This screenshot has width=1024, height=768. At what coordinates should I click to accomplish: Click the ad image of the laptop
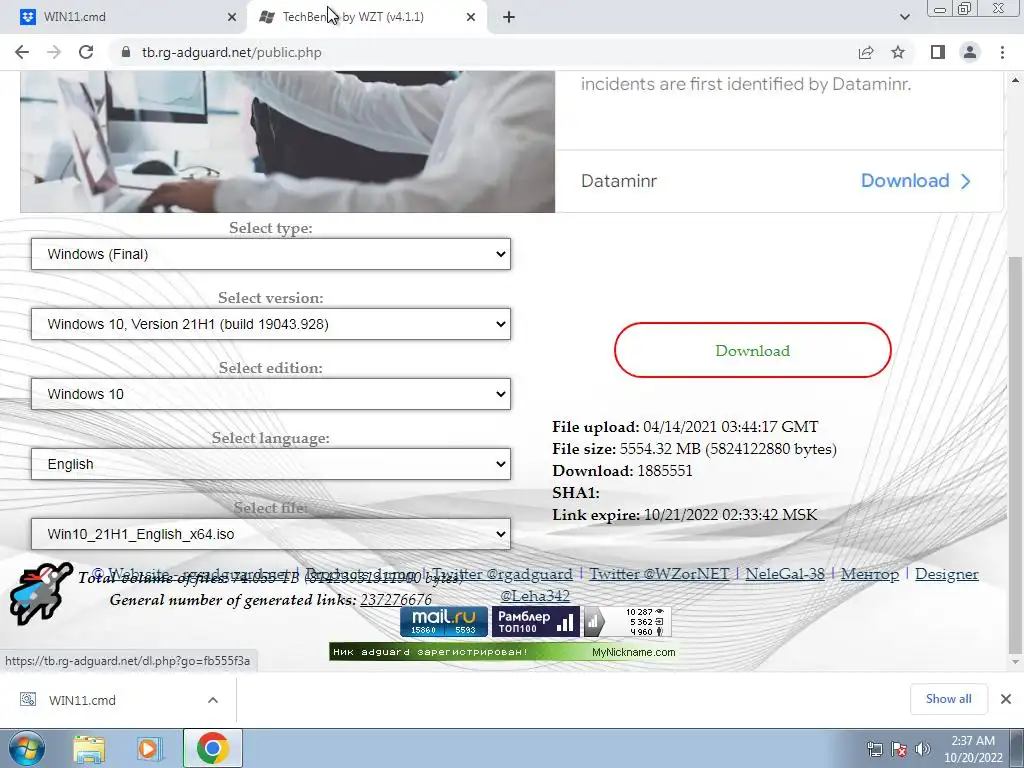click(287, 141)
